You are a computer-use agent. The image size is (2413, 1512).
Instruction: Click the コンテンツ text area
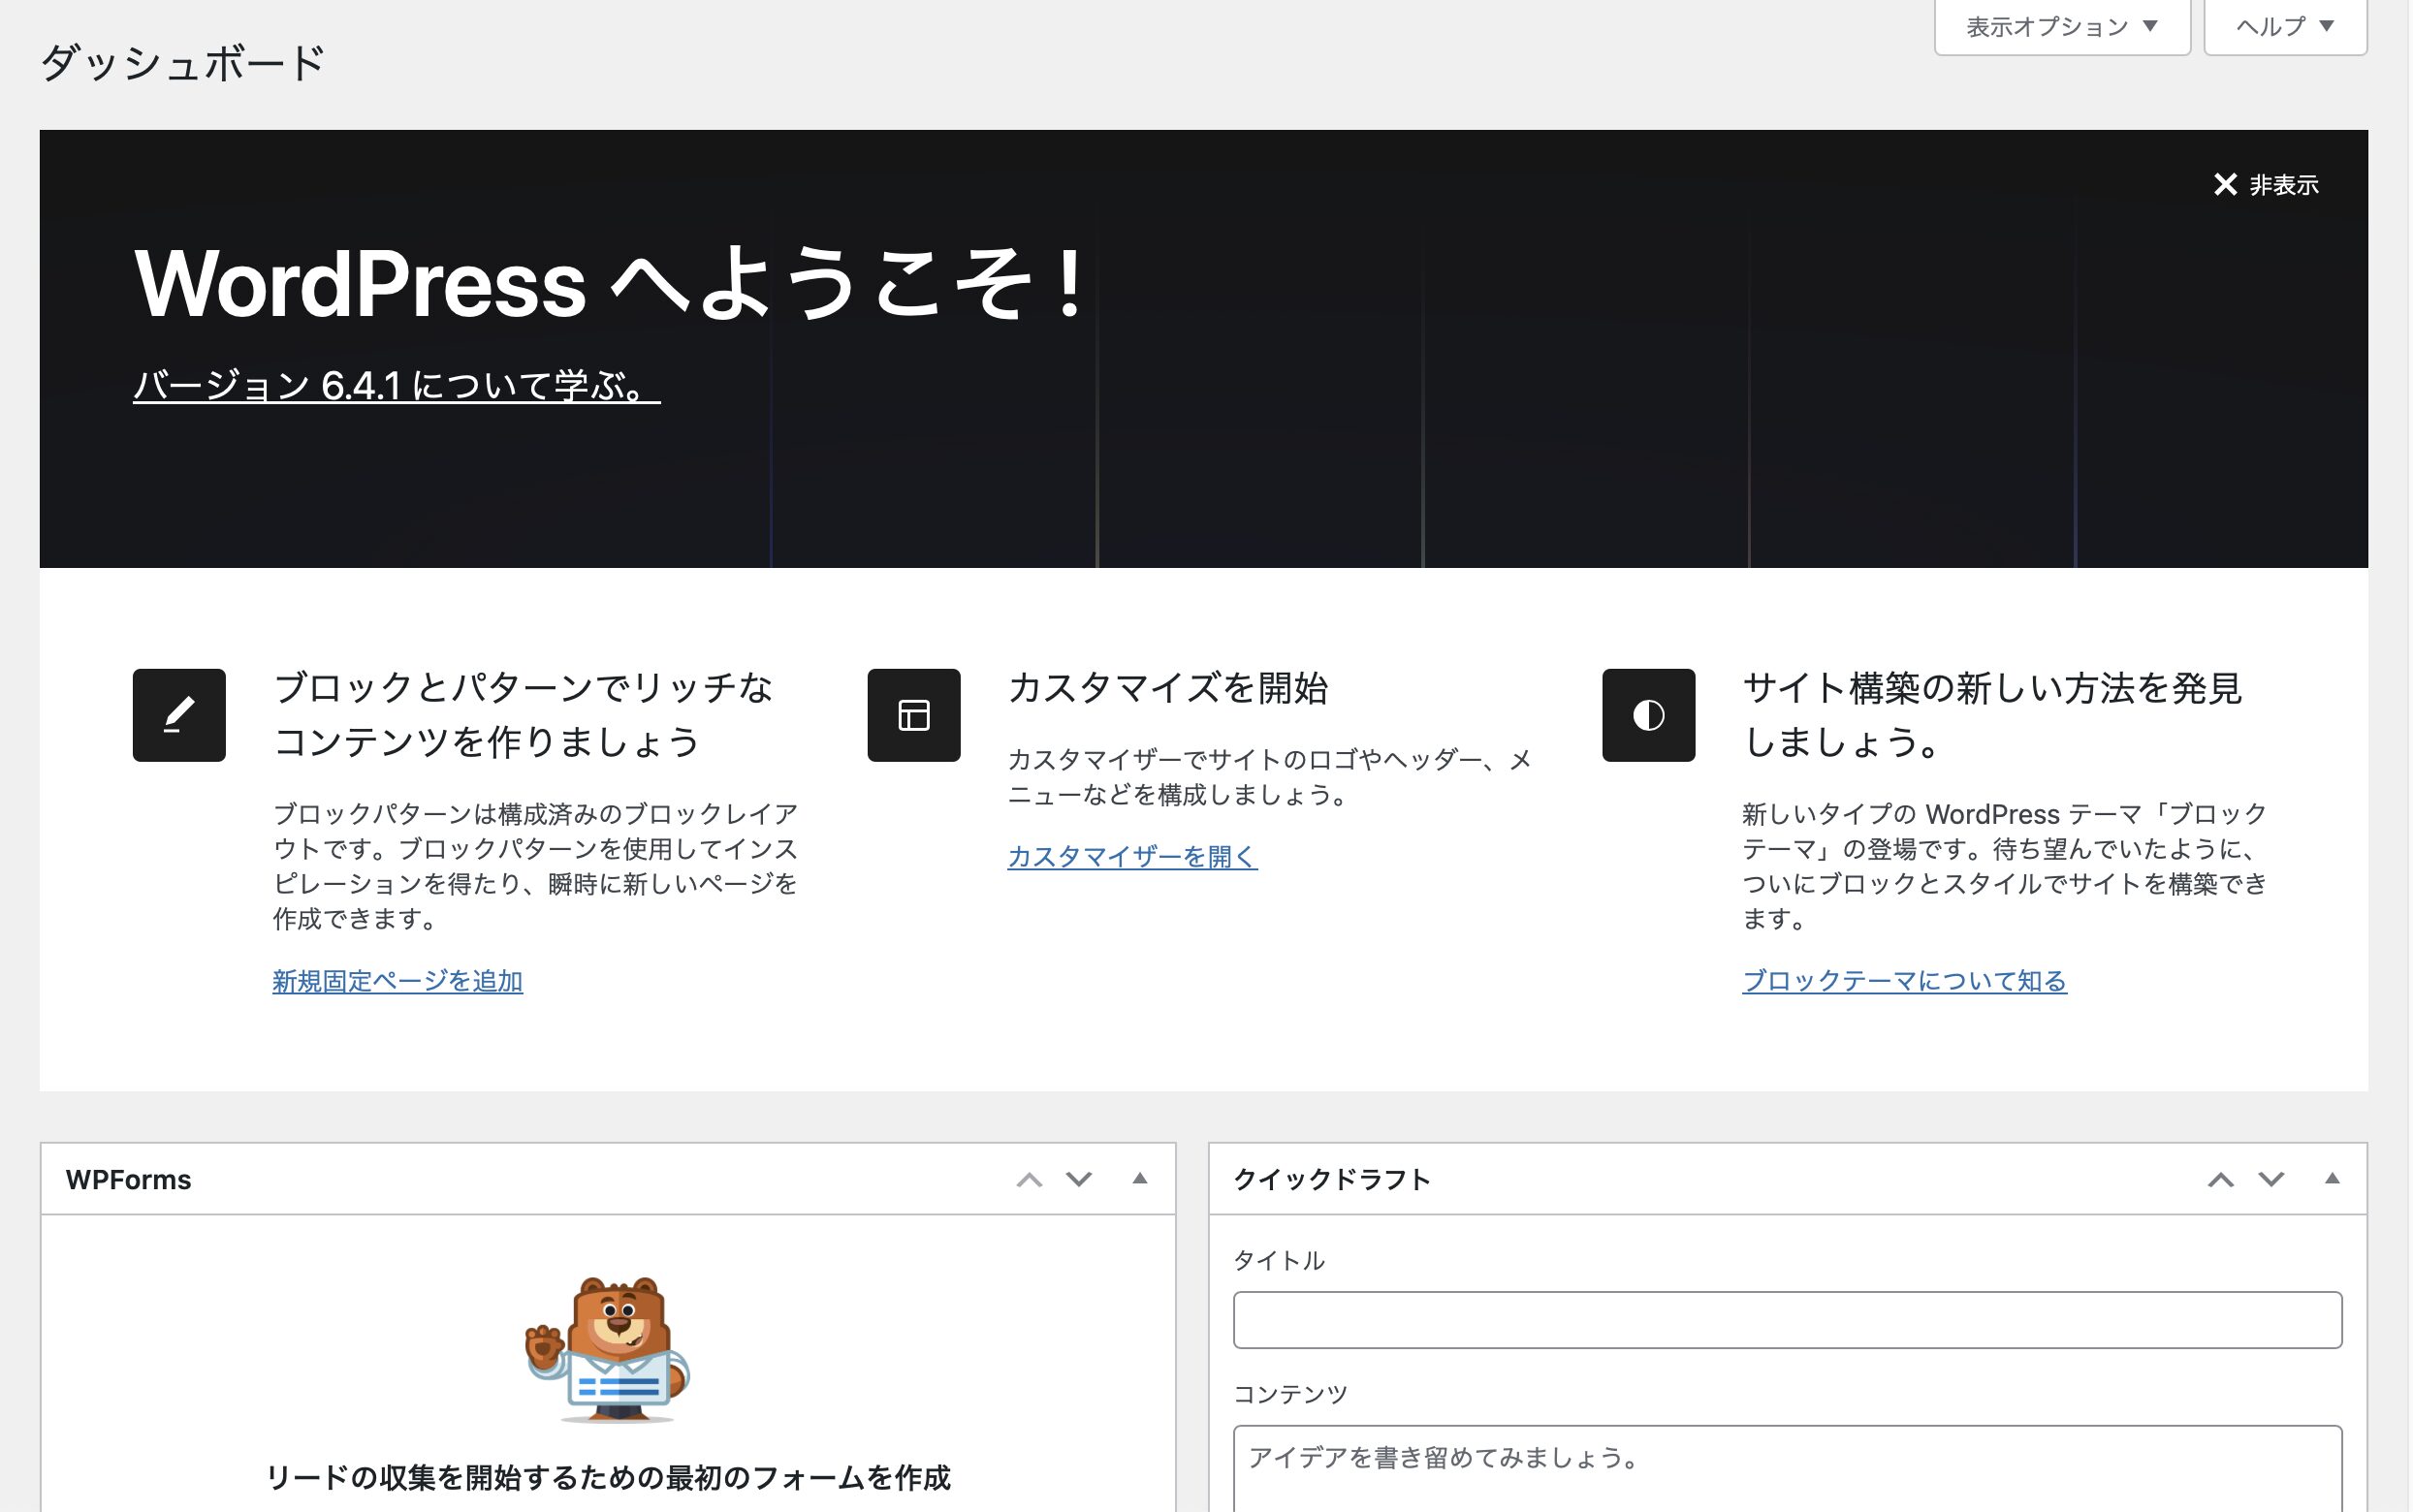[x=1787, y=1468]
